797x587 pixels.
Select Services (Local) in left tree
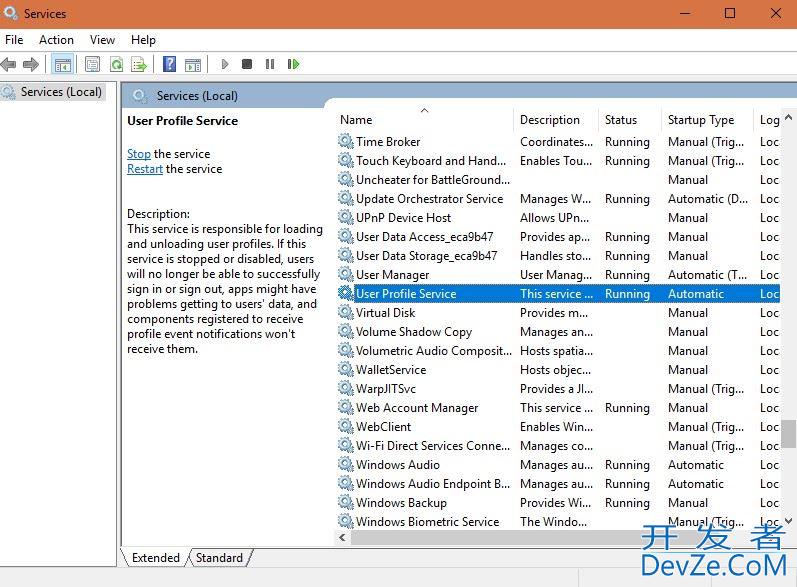(x=61, y=92)
